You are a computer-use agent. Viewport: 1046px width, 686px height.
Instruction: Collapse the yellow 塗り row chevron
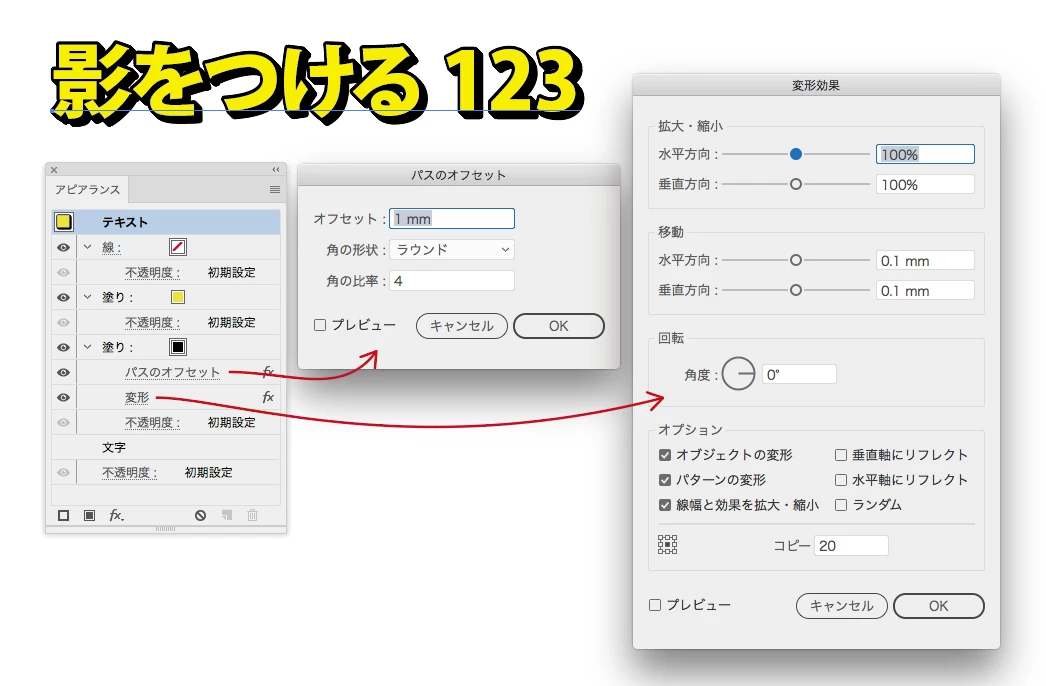coord(87,297)
